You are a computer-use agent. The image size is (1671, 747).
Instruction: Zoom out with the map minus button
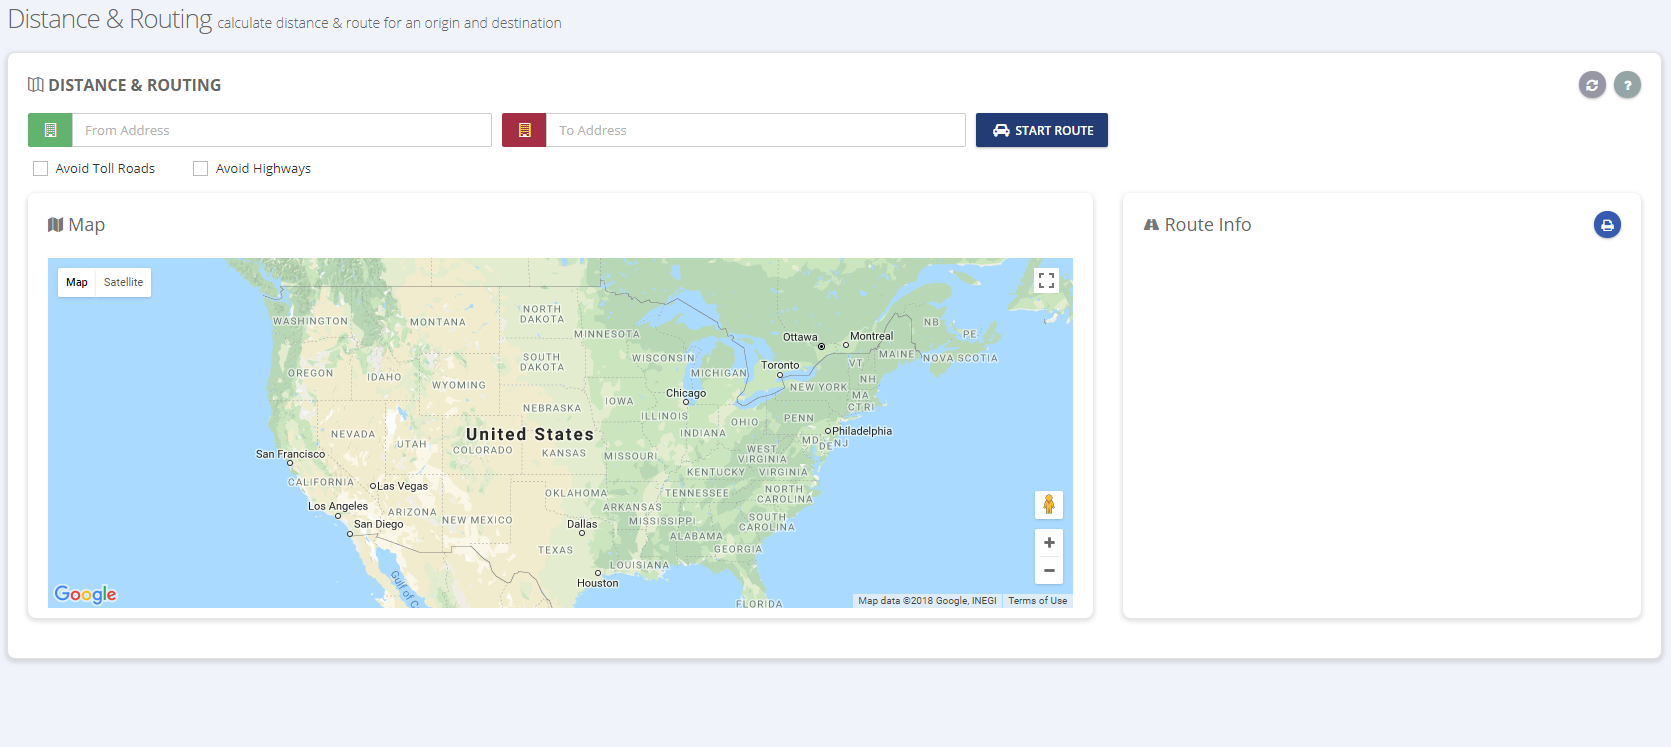coord(1048,570)
